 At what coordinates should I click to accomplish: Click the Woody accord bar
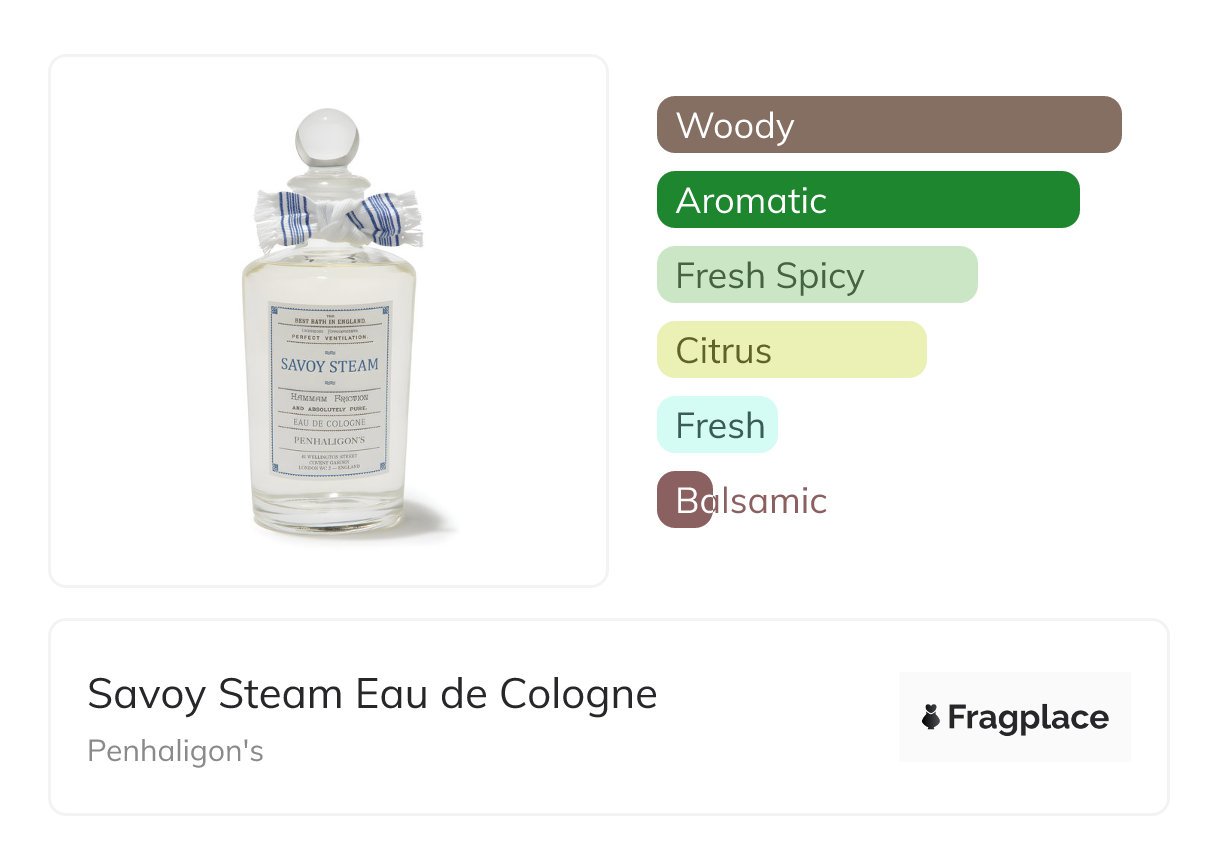[x=888, y=125]
